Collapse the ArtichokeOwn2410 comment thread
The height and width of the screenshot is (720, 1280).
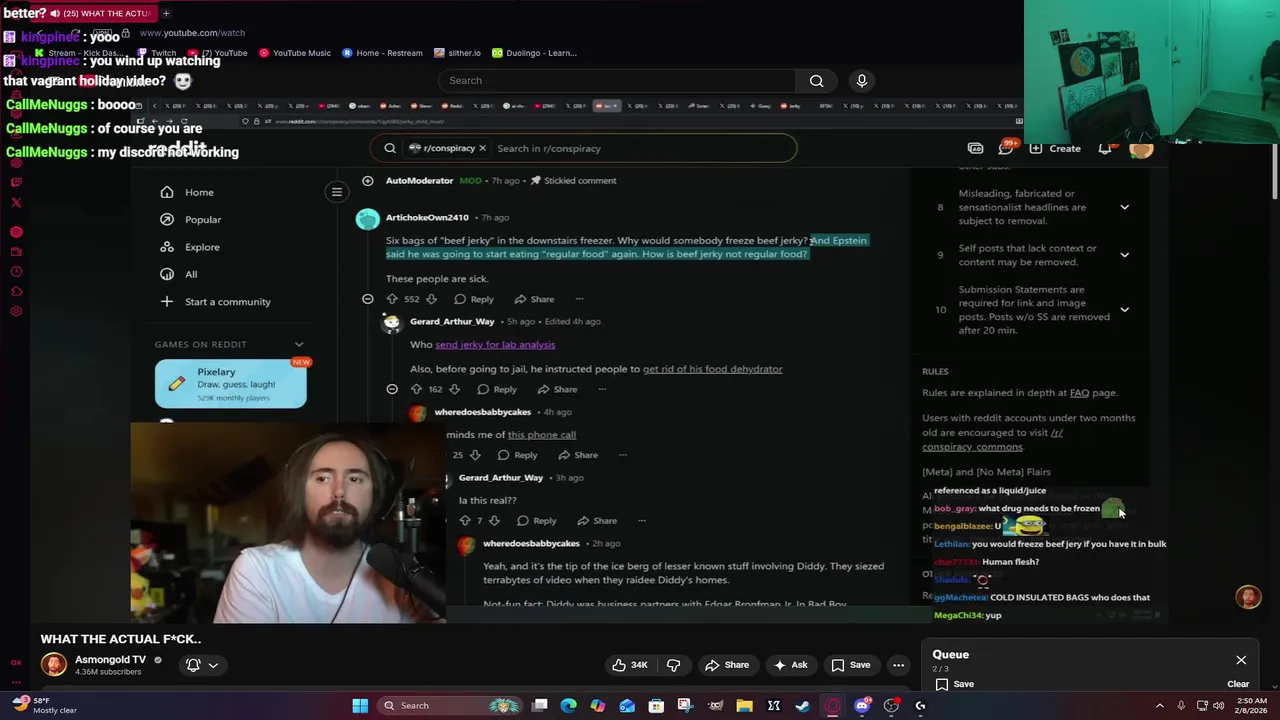[x=368, y=299]
